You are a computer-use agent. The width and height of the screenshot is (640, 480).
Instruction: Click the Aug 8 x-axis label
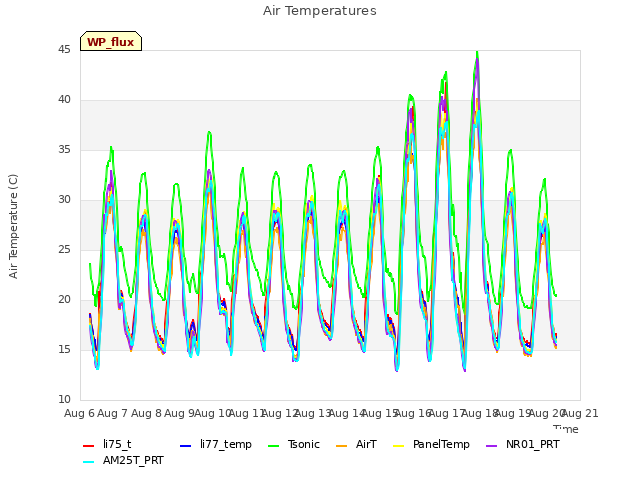point(147,414)
